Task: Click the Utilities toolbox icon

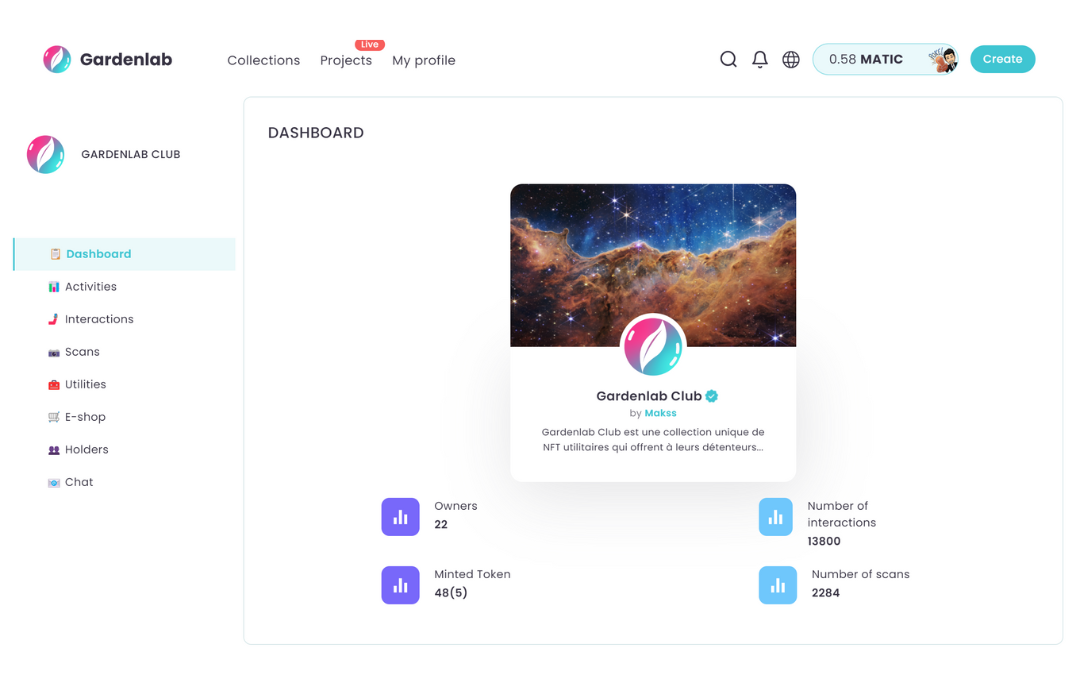Action: (x=54, y=384)
